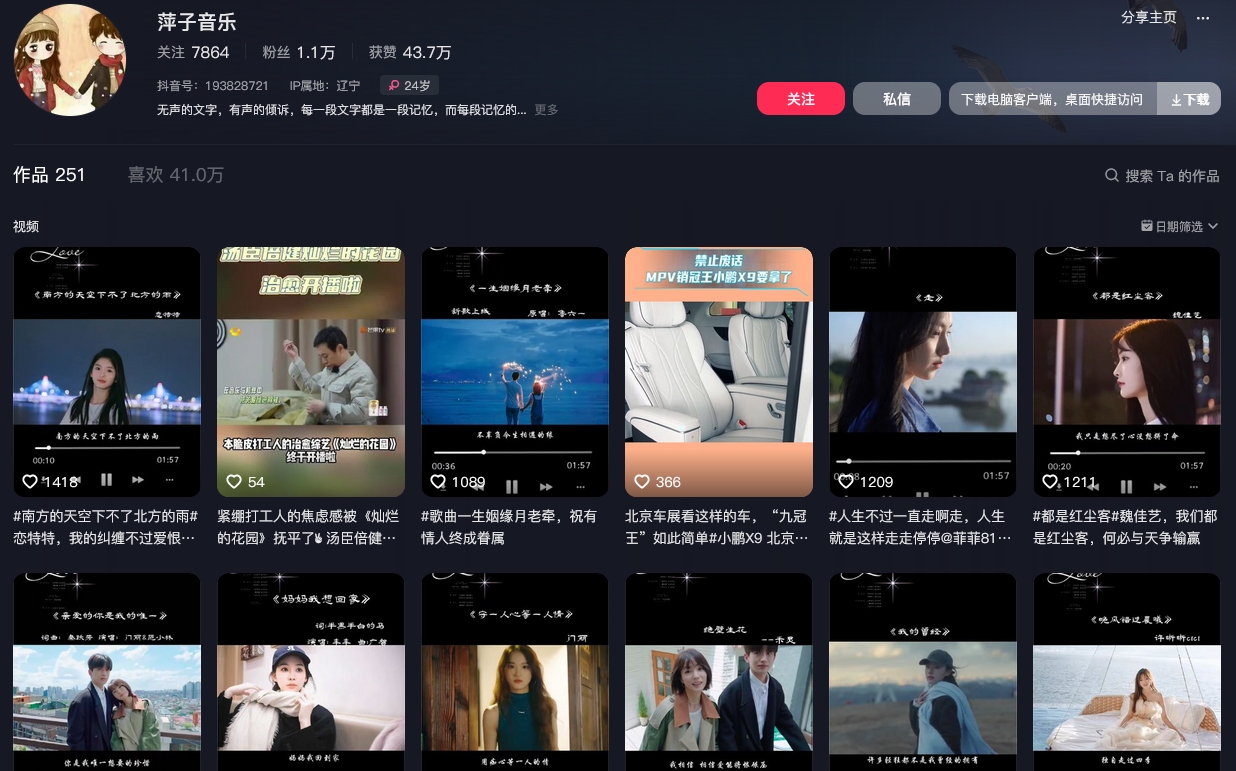This screenshot has width=1236, height=771.
Task: Click the red 关注 follow button
Action: (801, 99)
